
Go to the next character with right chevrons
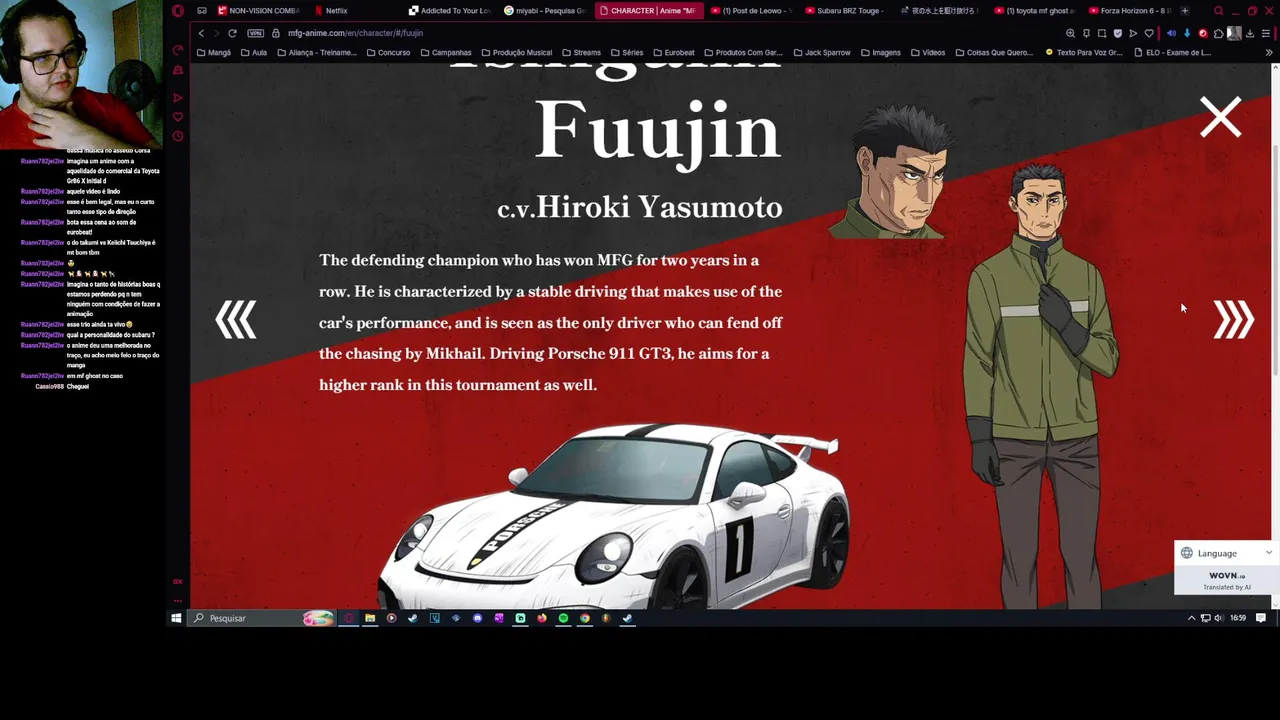pos(1233,320)
